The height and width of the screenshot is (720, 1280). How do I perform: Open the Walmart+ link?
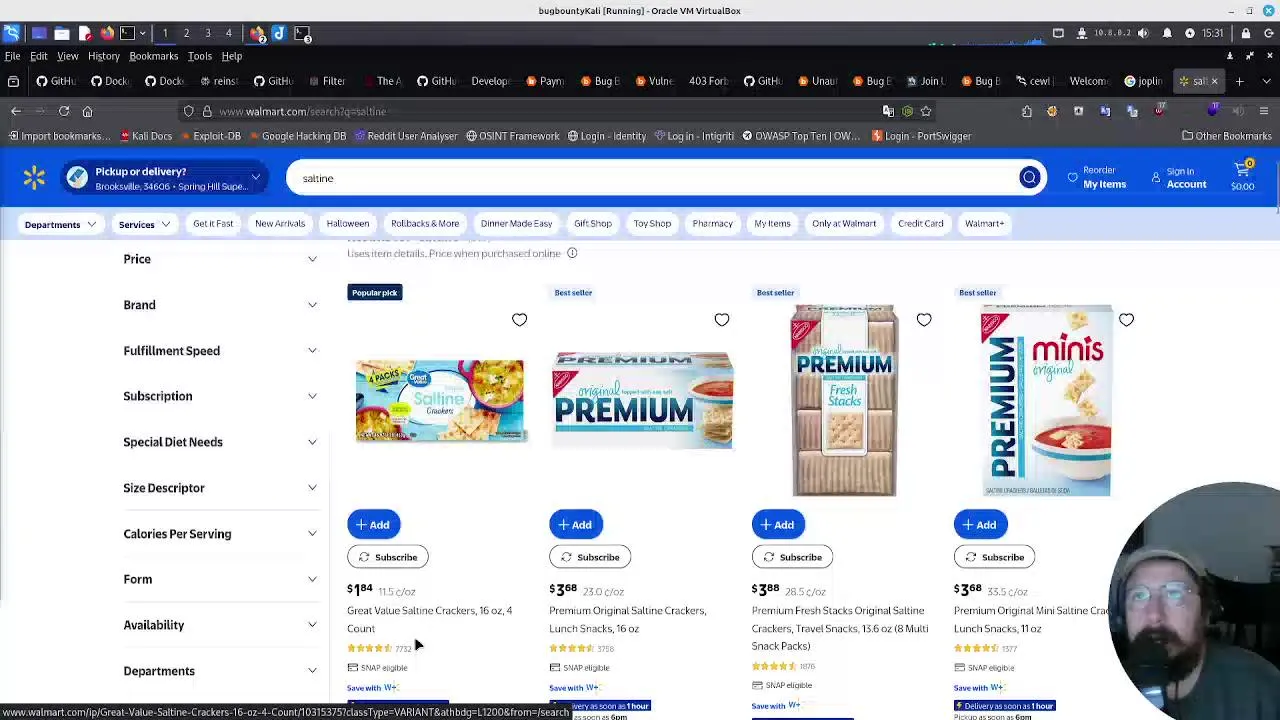pos(985,224)
